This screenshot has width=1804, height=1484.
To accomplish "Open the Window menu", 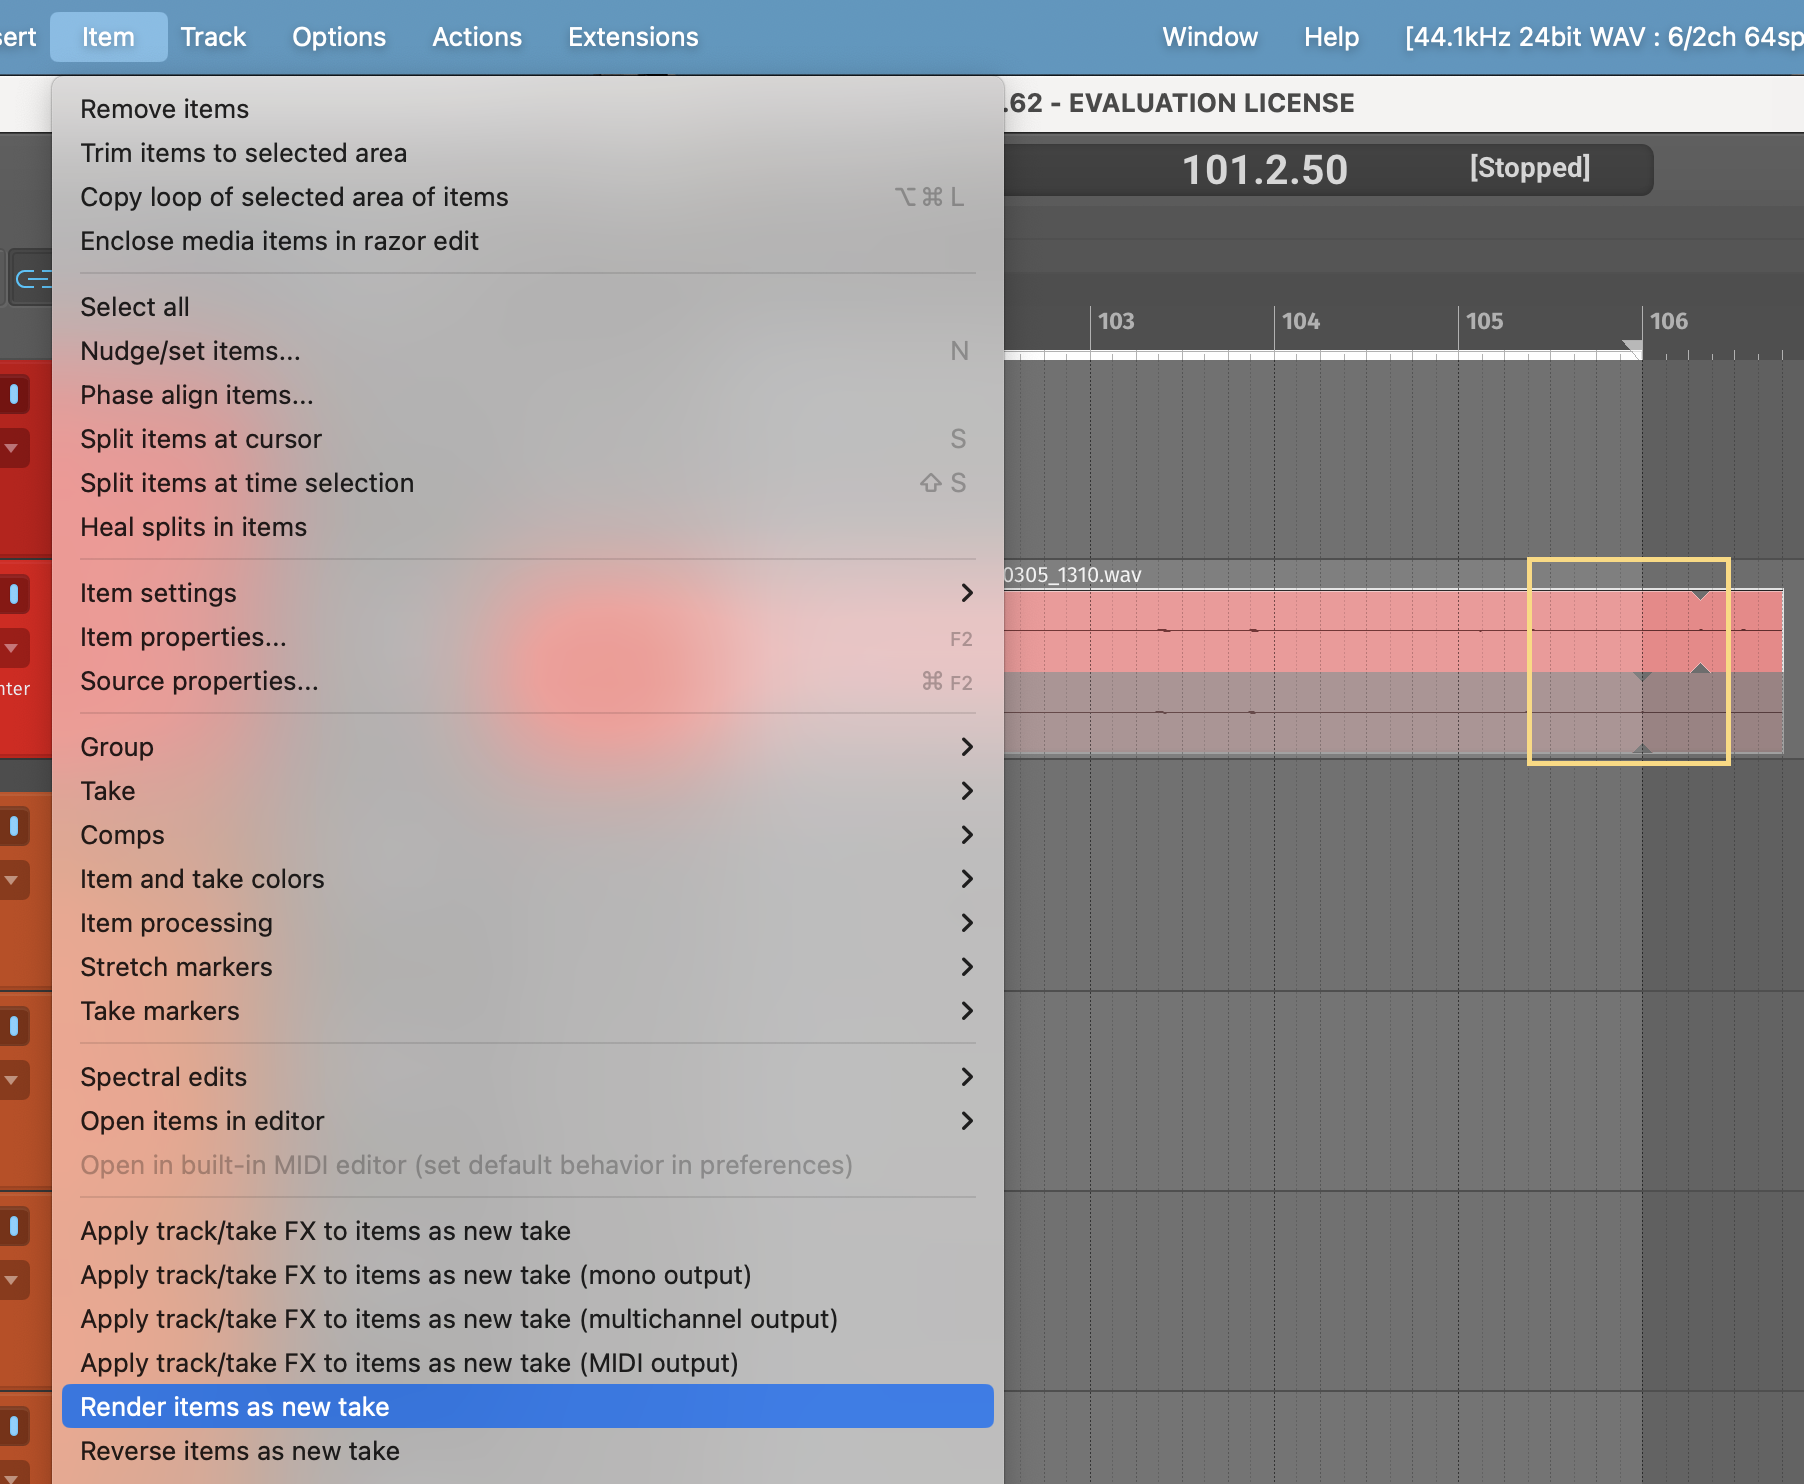I will (1209, 37).
